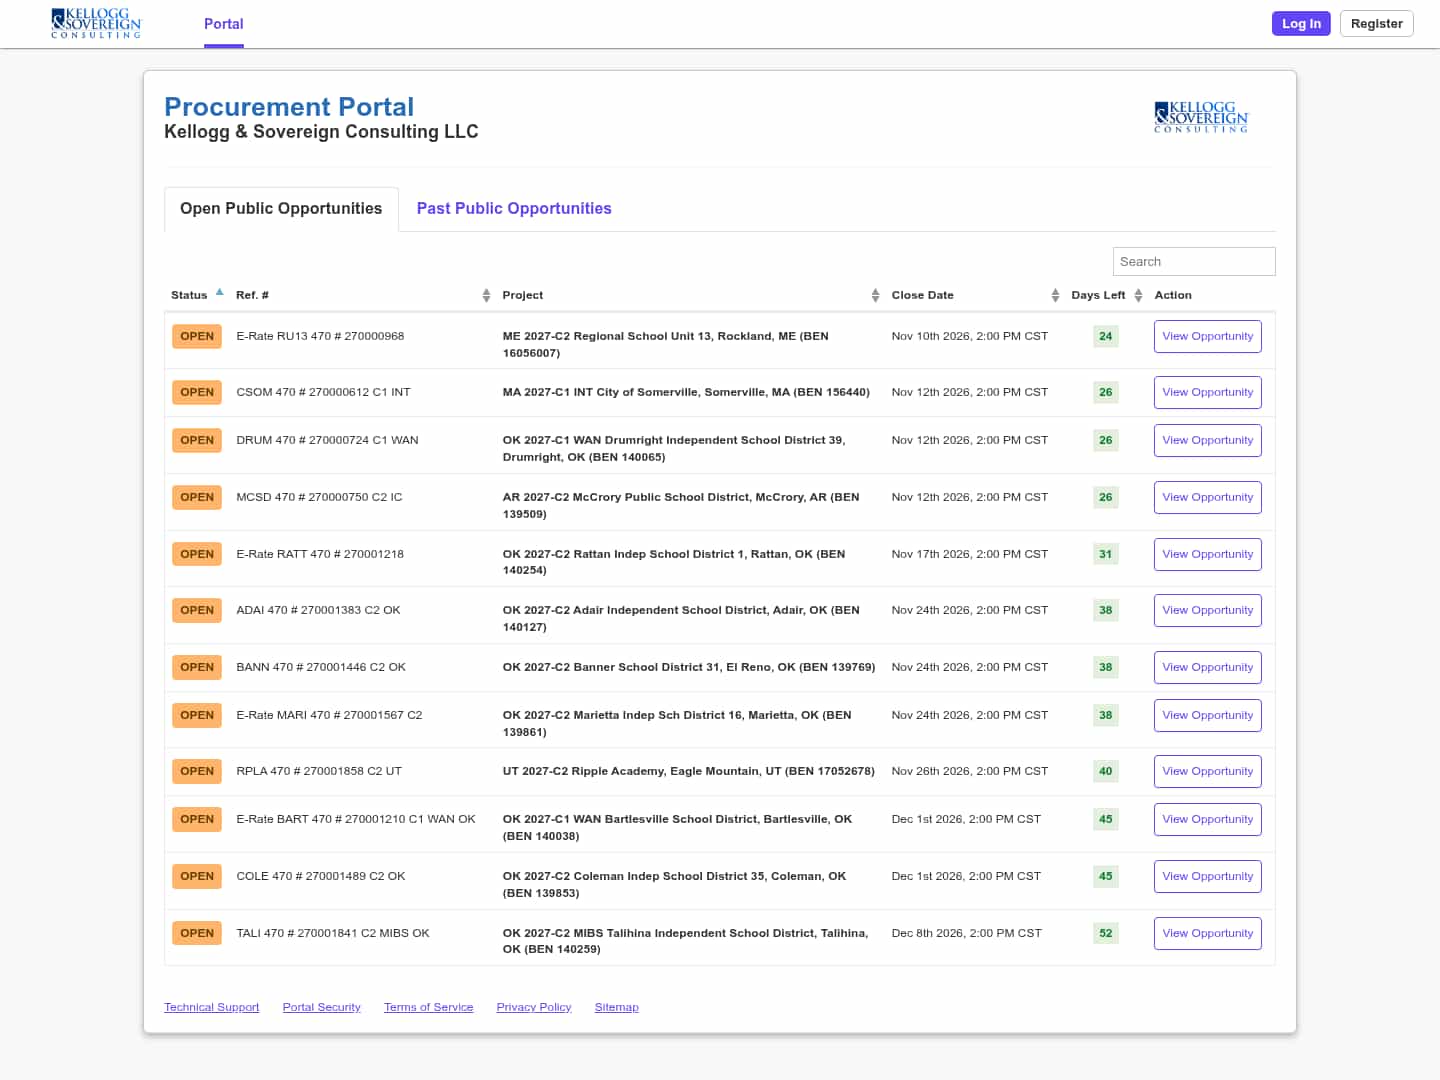Switch to Past Public Opportunities tab
The width and height of the screenshot is (1440, 1080).
514,208
